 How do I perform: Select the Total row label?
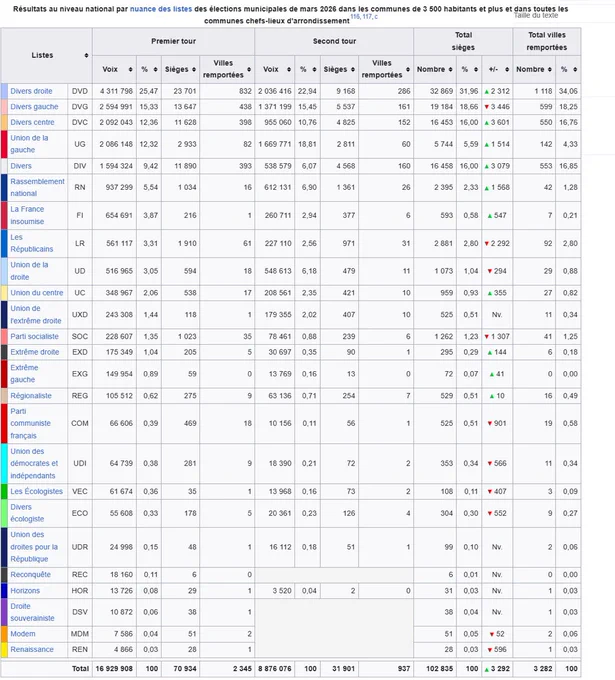tap(81, 669)
